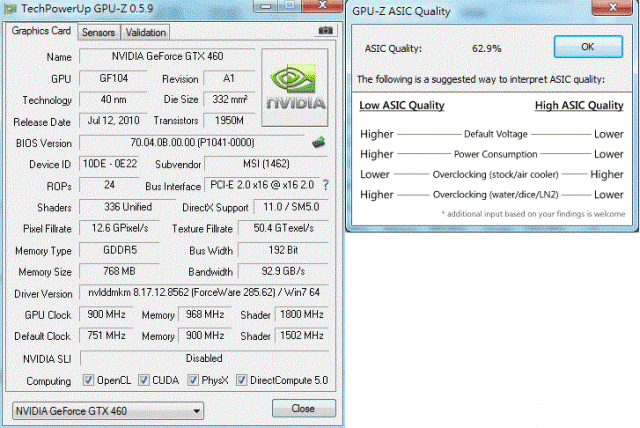This screenshot has width=640, height=428.
Task: Click the BIOS Version field
Action: click(192, 143)
